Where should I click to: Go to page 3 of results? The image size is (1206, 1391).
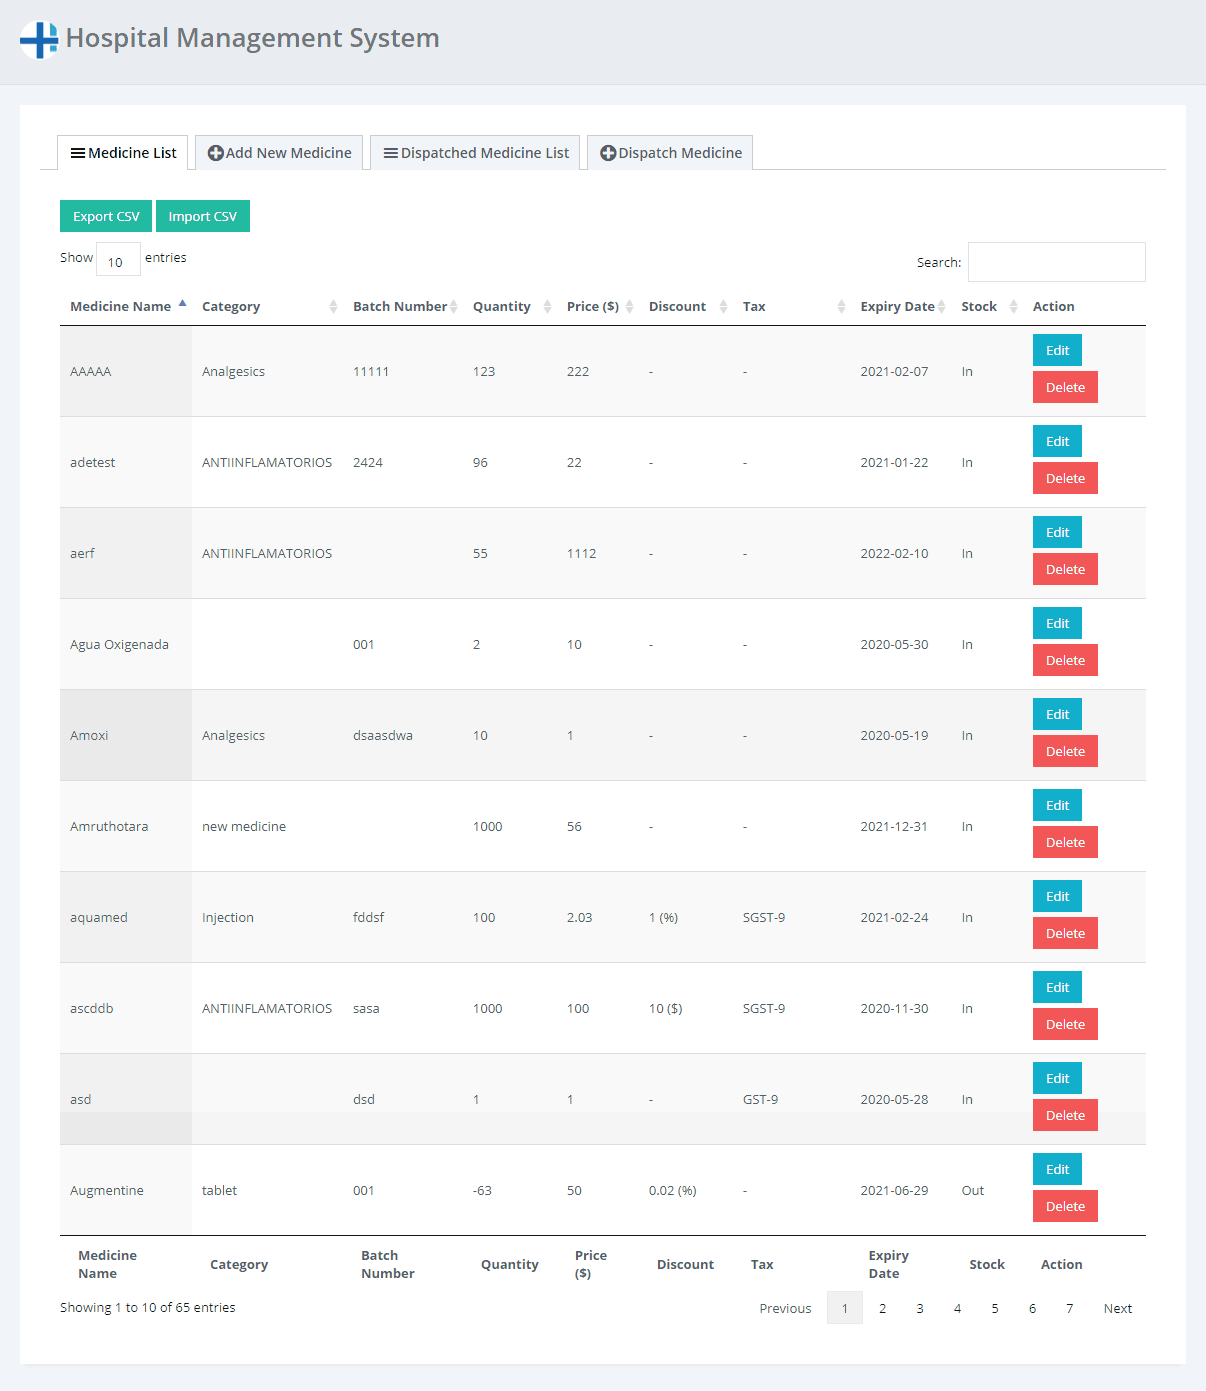click(x=920, y=1309)
